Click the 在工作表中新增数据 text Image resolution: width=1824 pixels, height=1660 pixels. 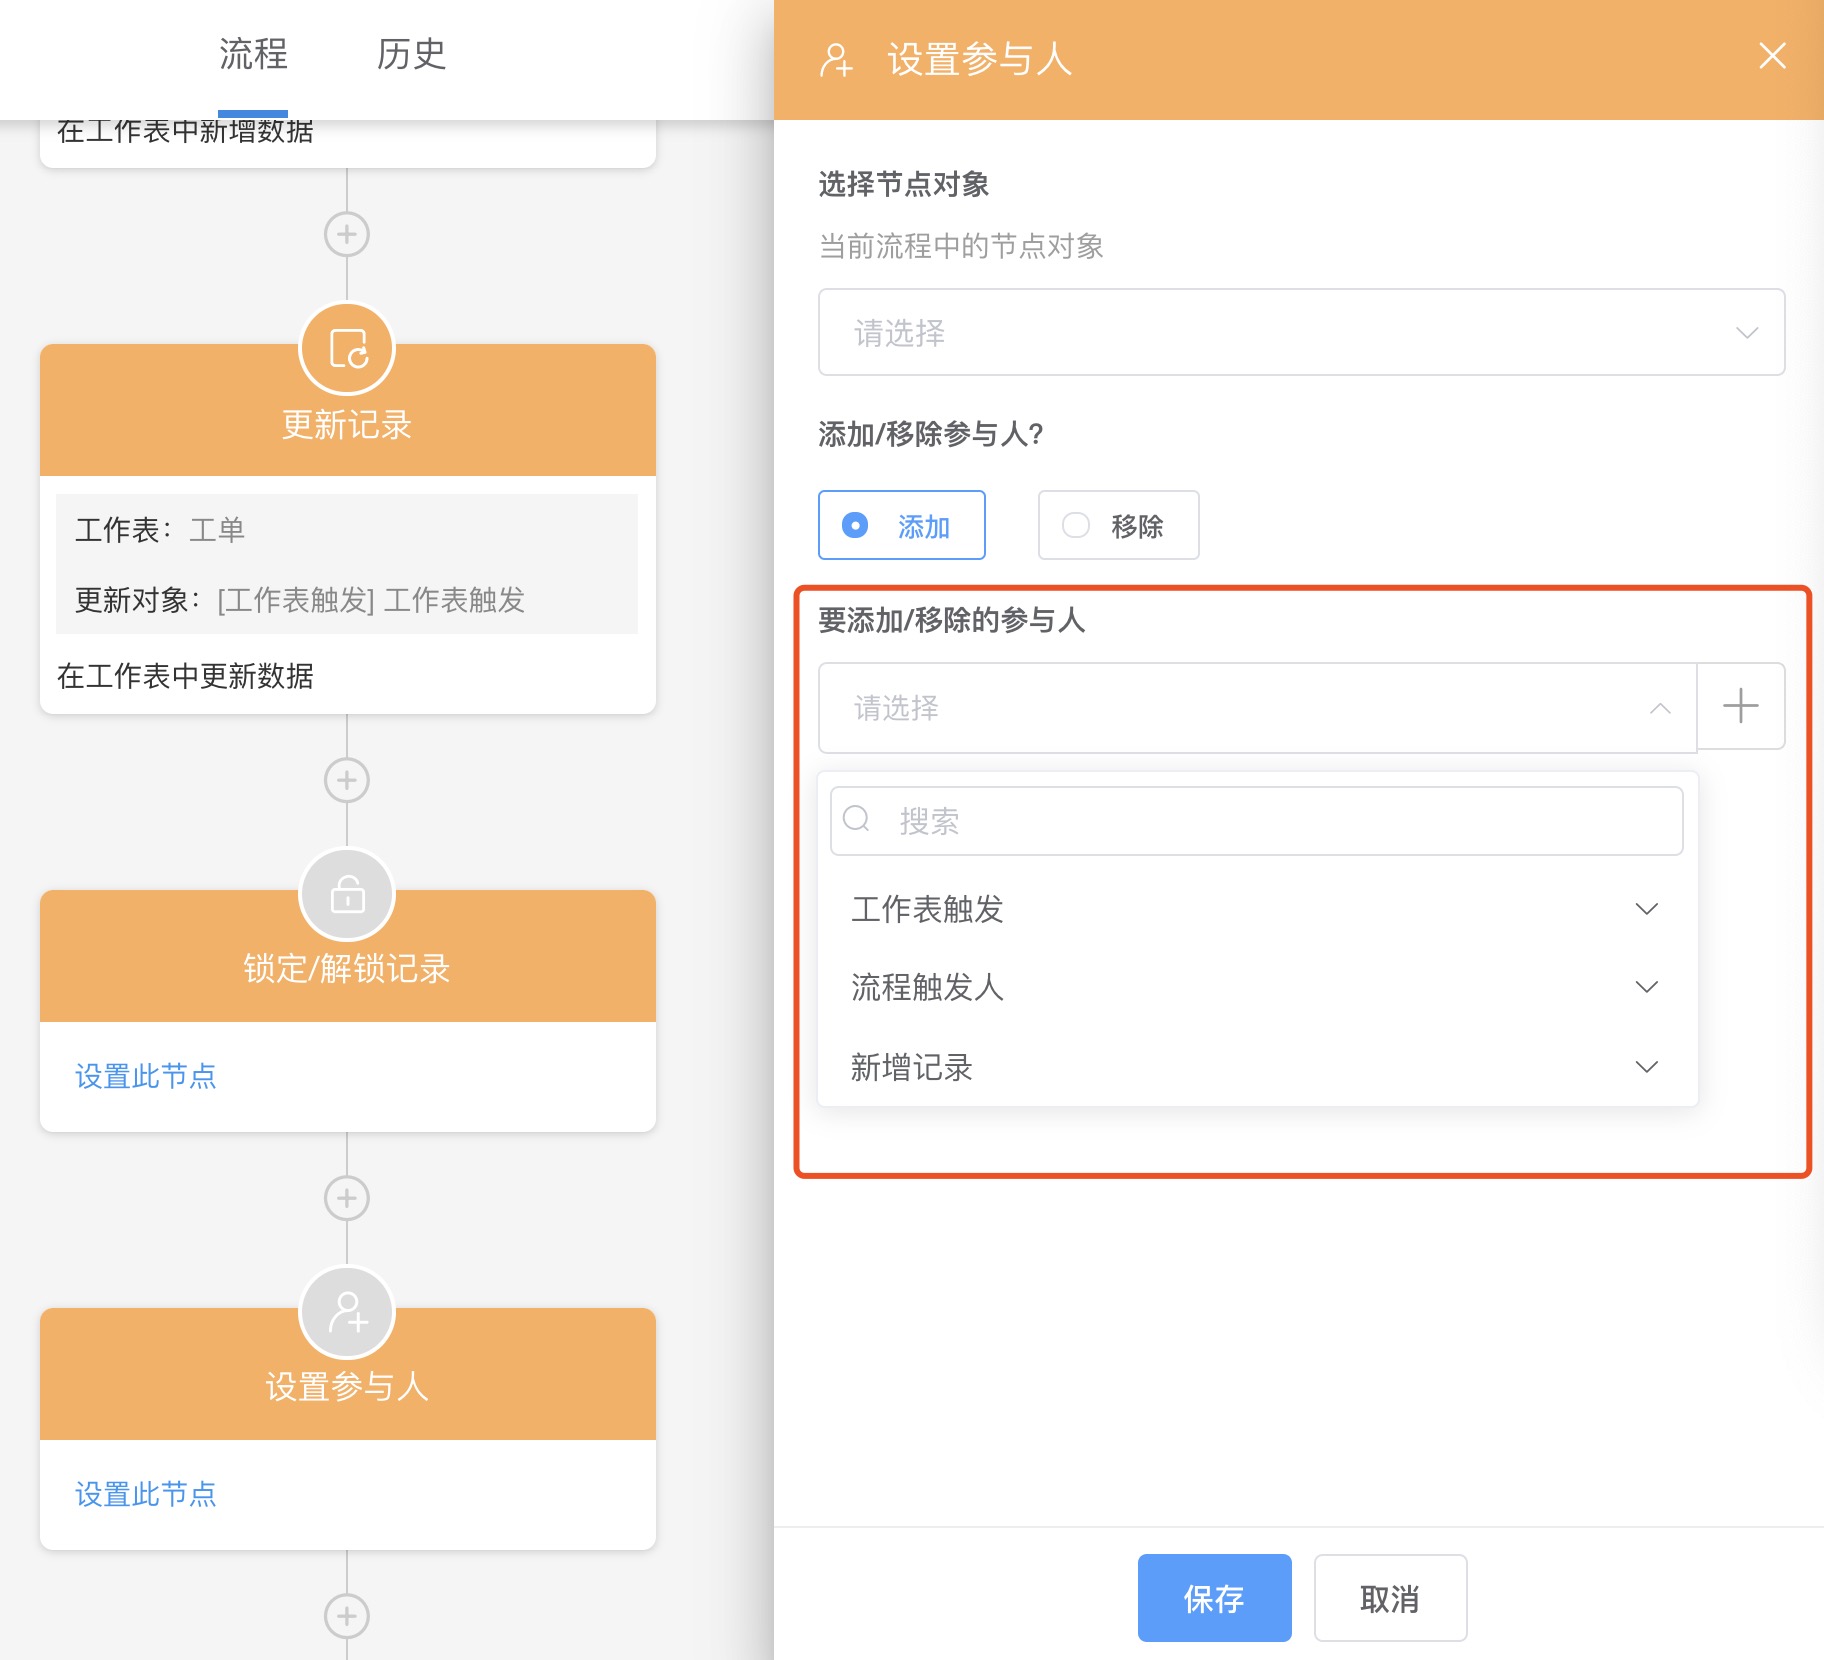(185, 131)
